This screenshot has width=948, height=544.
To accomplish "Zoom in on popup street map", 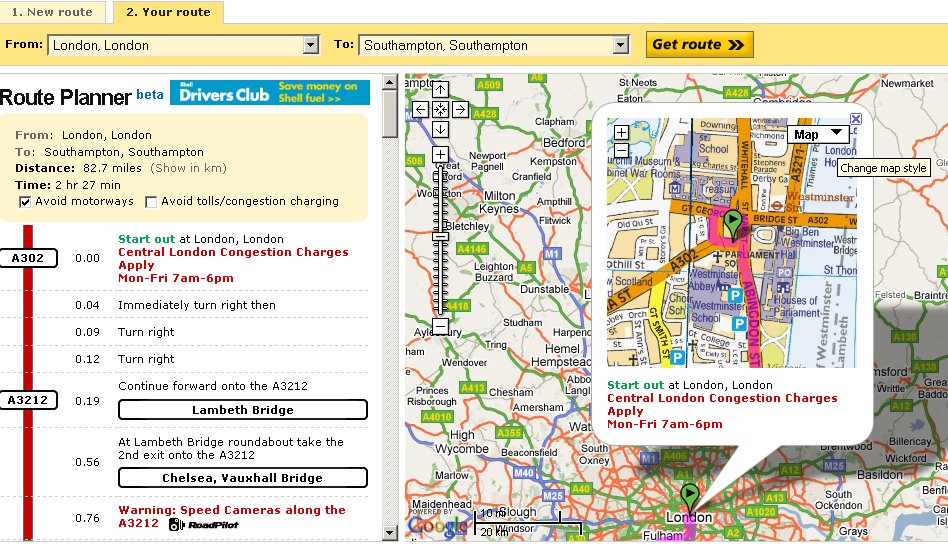I will pyautogui.click(x=621, y=132).
